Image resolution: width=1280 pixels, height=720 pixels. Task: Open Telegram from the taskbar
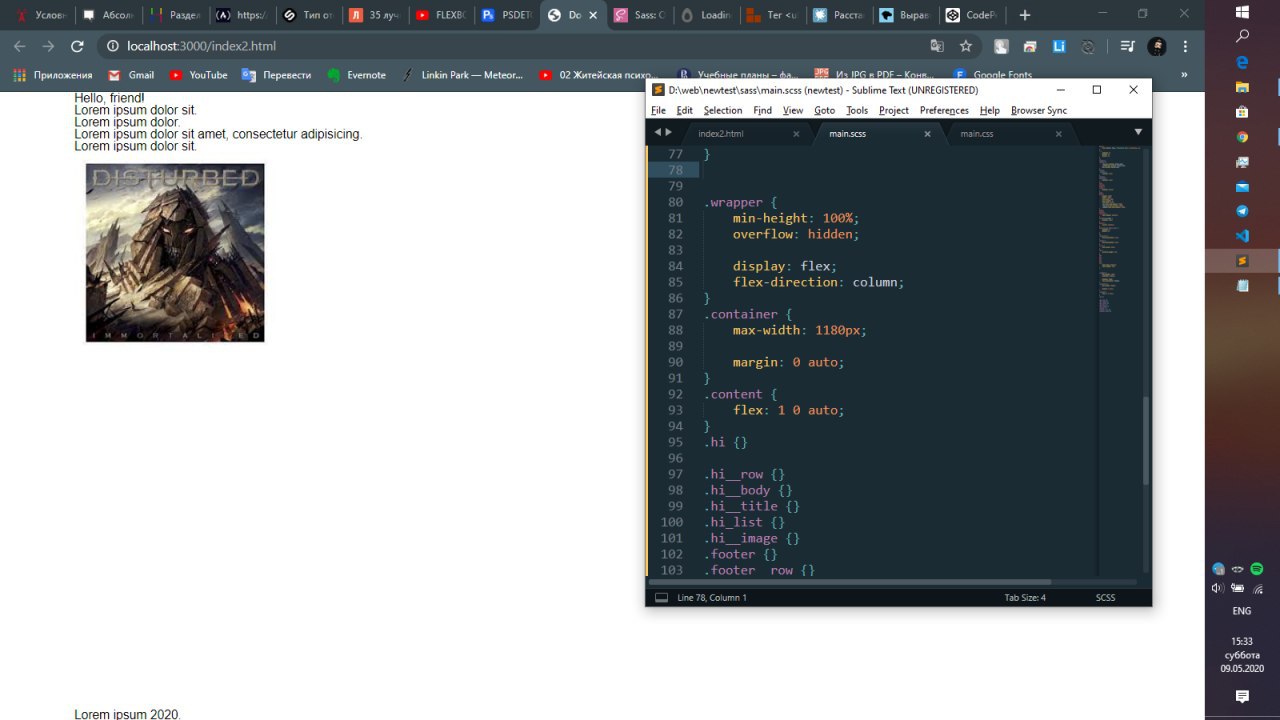(1242, 211)
